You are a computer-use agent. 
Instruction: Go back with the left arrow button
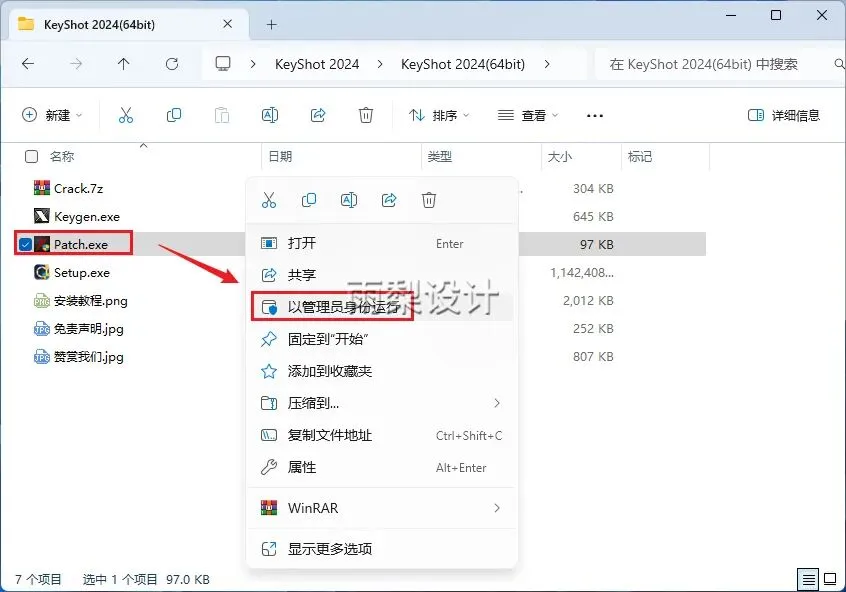28,64
